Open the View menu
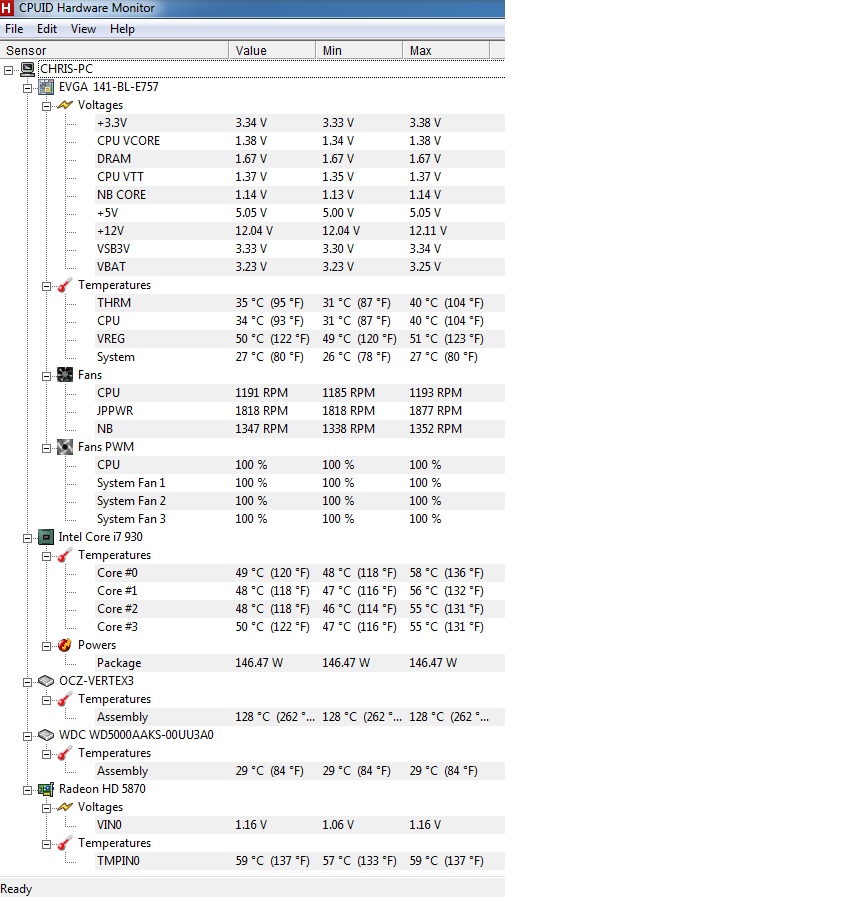This screenshot has width=865, height=897. (x=83, y=29)
